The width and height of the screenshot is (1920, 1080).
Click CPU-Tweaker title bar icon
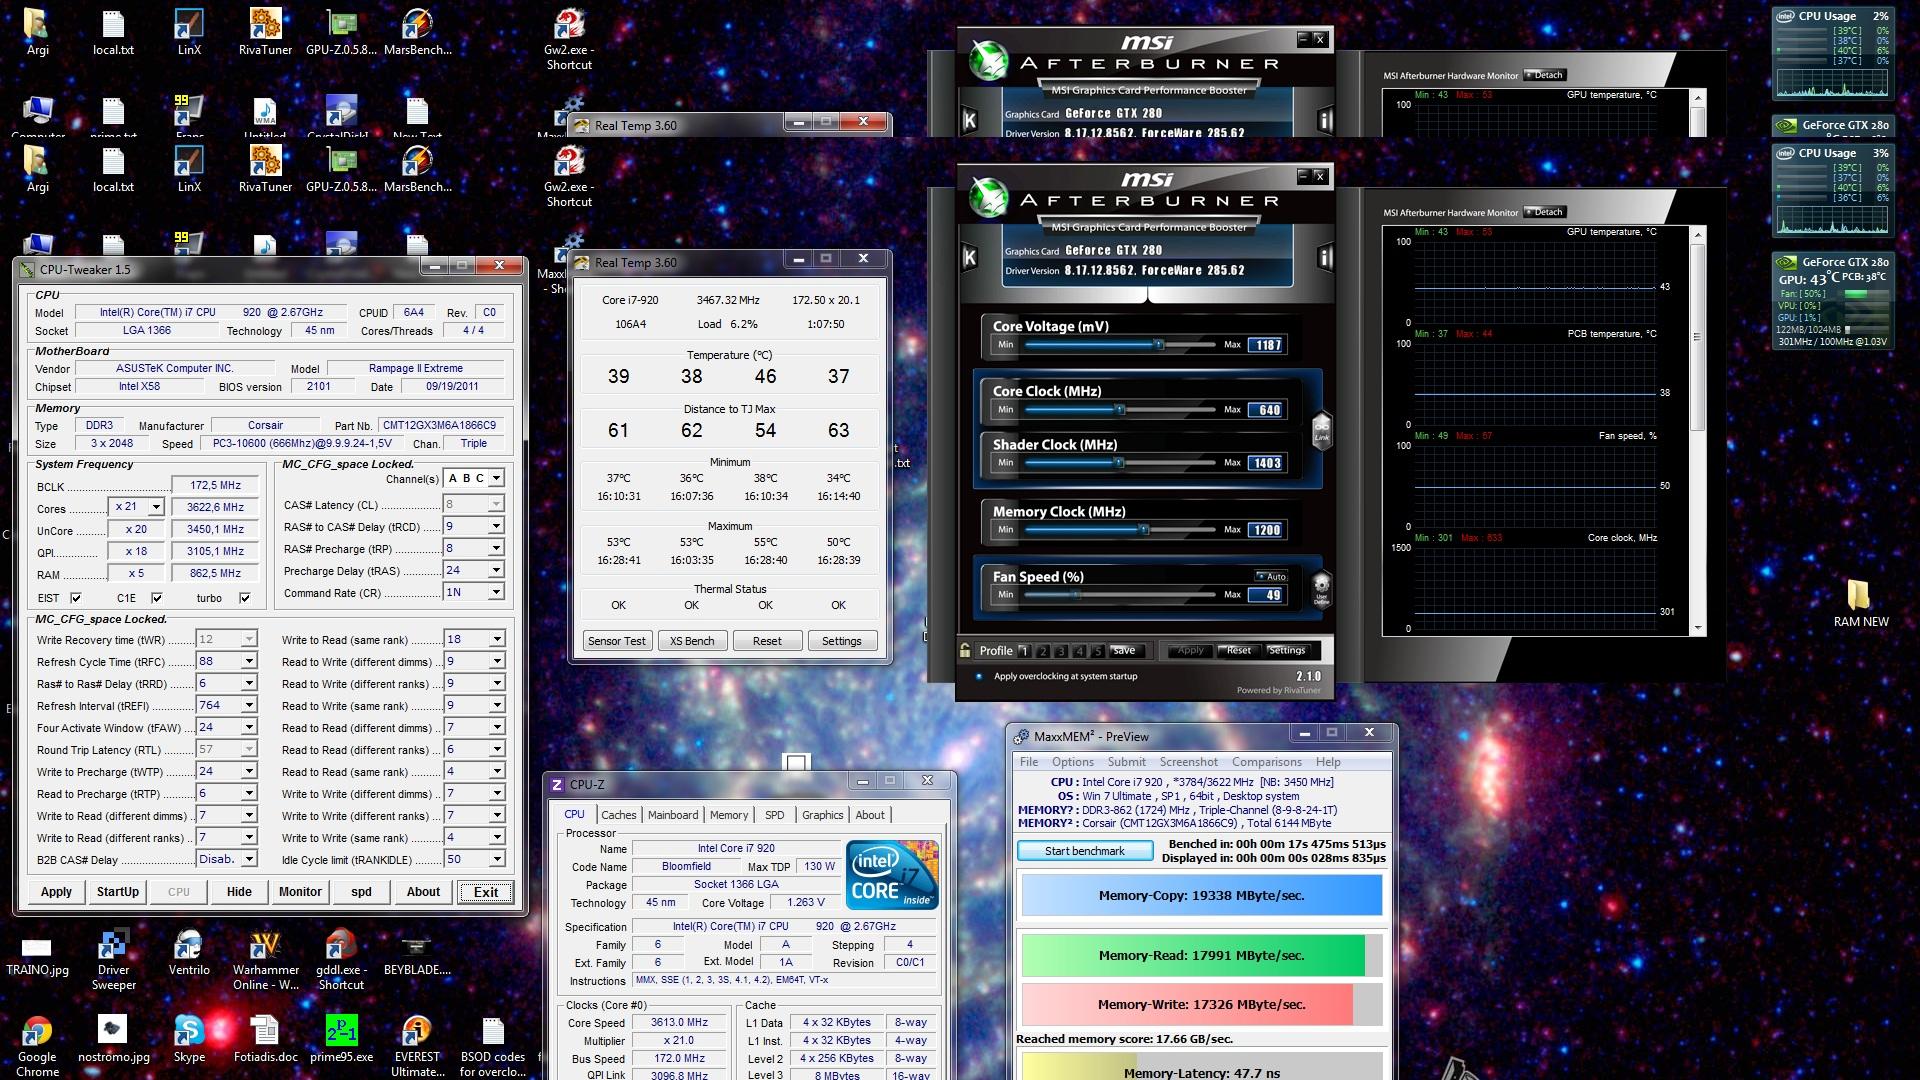coord(26,269)
